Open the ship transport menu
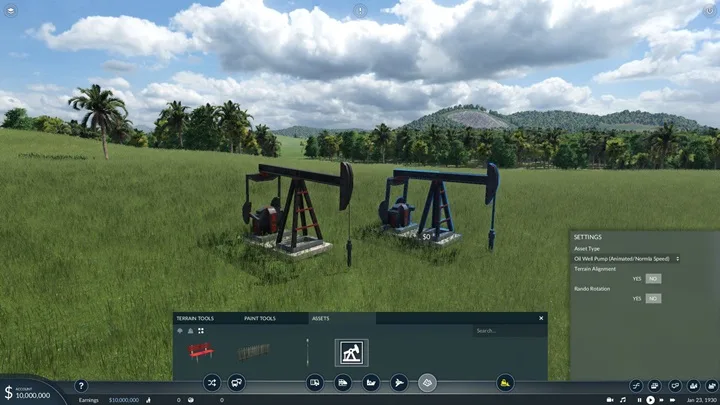 371,382
